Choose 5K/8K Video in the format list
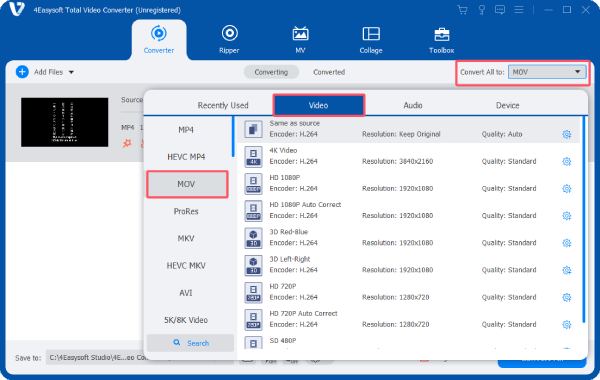This screenshot has width=600, height=380. 186,320
